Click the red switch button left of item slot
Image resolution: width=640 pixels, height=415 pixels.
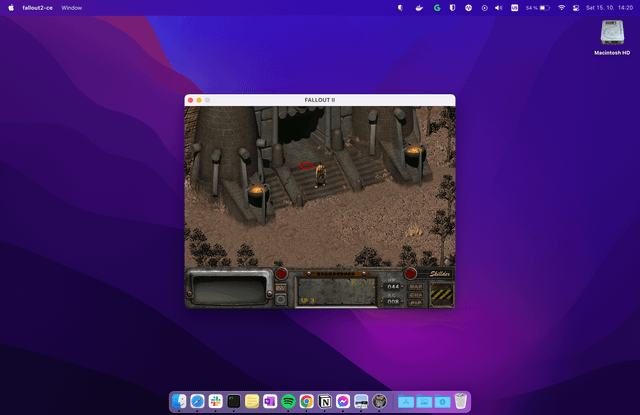click(281, 273)
